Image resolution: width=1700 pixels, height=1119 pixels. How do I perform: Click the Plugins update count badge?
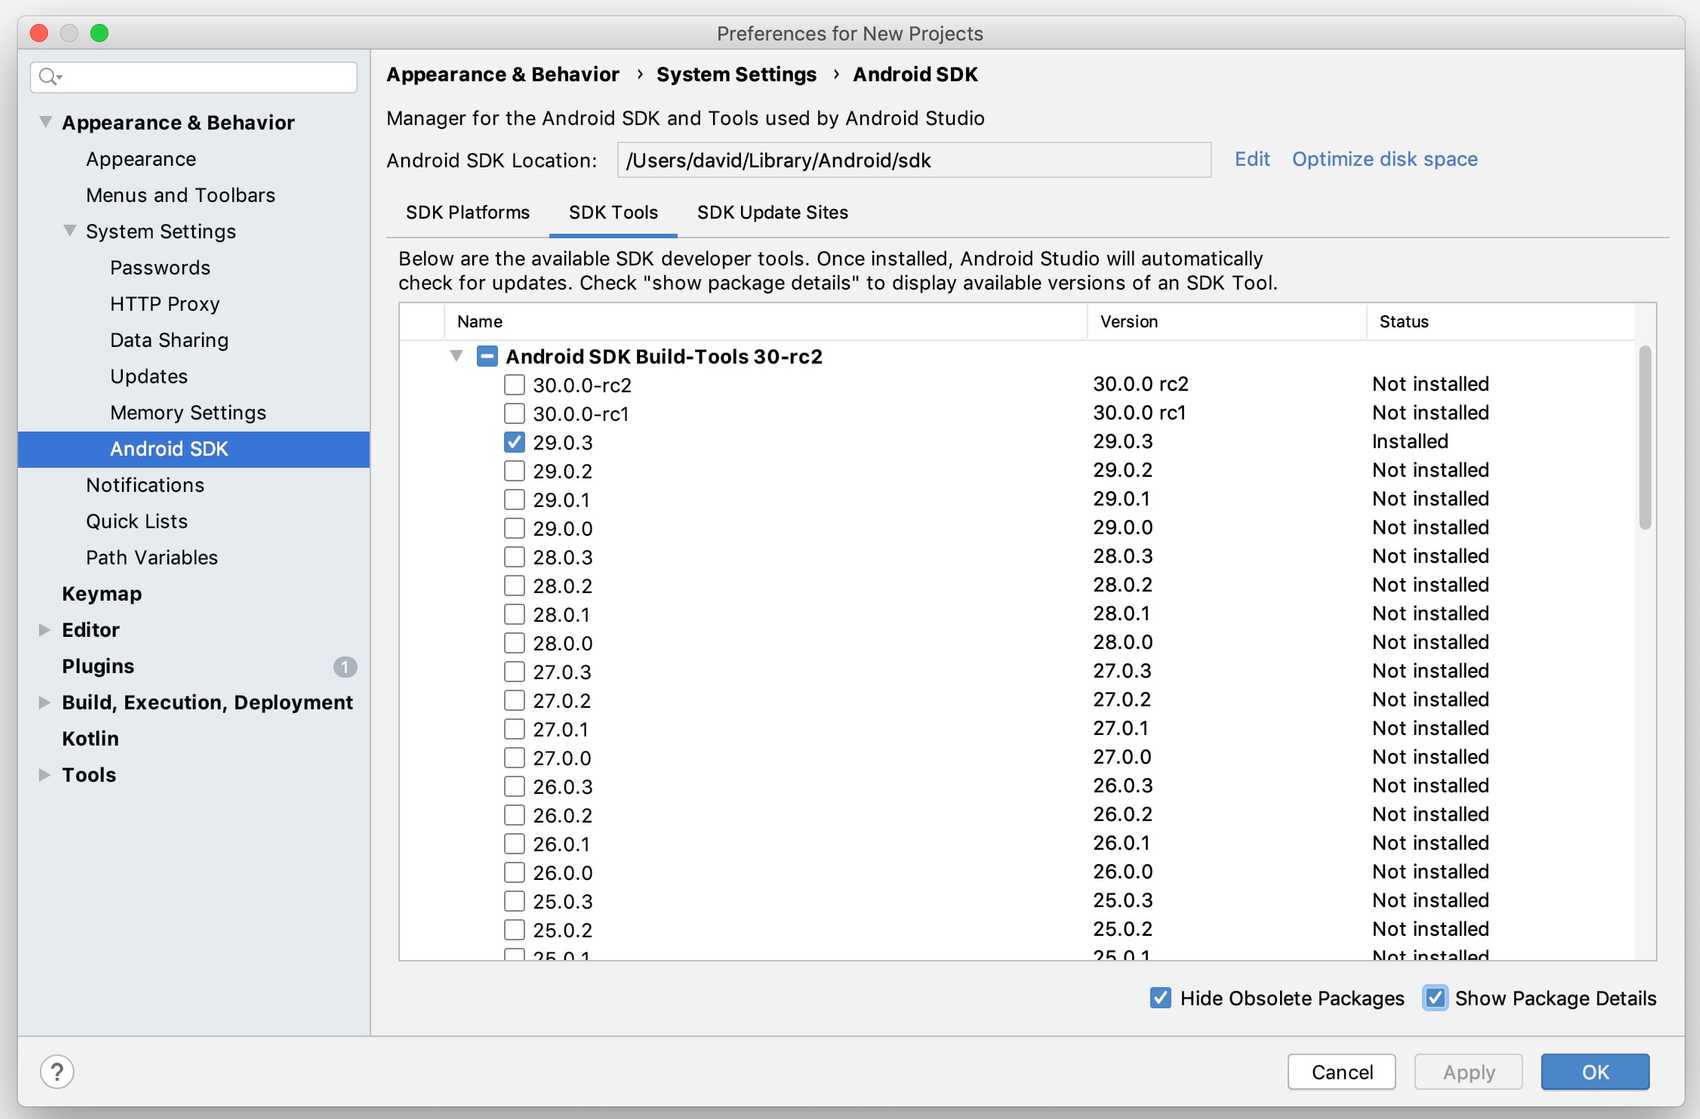tap(344, 667)
